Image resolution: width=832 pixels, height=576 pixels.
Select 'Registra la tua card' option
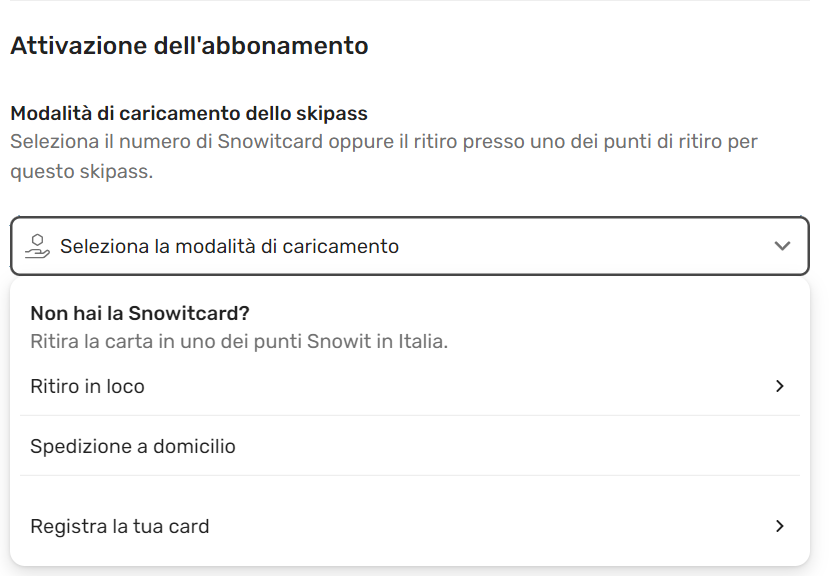pyautogui.click(x=120, y=526)
